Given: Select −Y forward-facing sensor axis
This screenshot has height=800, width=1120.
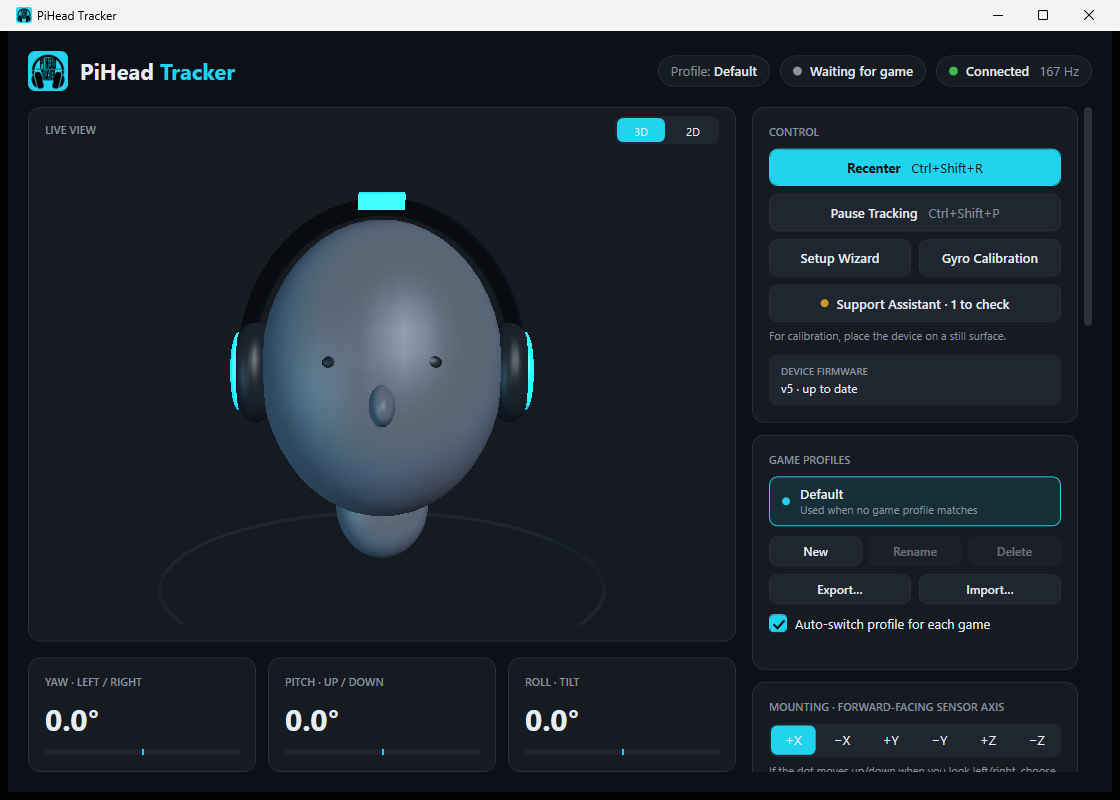Looking at the screenshot, I should click(939, 740).
